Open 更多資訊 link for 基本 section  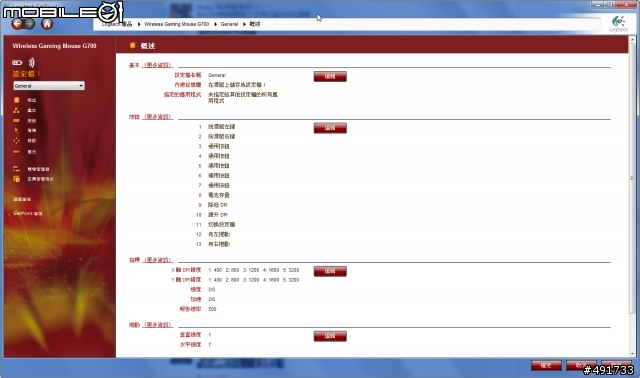[x=158, y=65]
